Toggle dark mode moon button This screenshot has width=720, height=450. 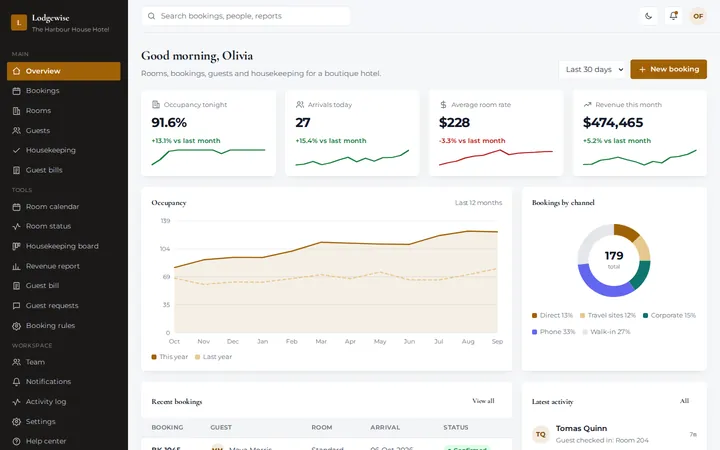tap(648, 16)
